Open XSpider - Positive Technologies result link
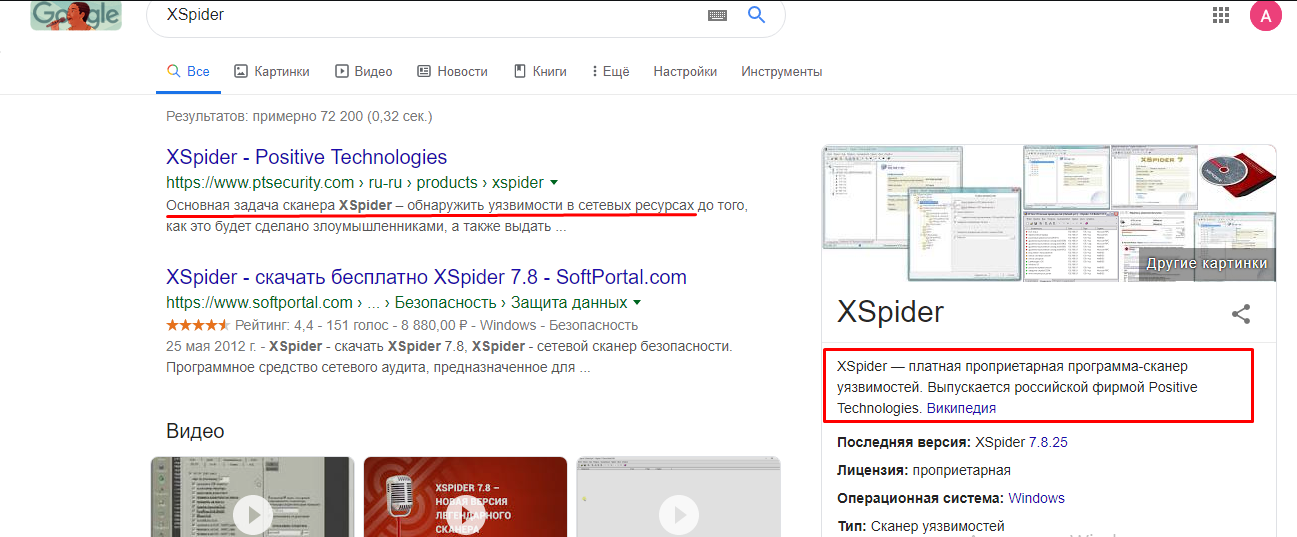Viewport: 1297px width, 537px height. coord(306,157)
